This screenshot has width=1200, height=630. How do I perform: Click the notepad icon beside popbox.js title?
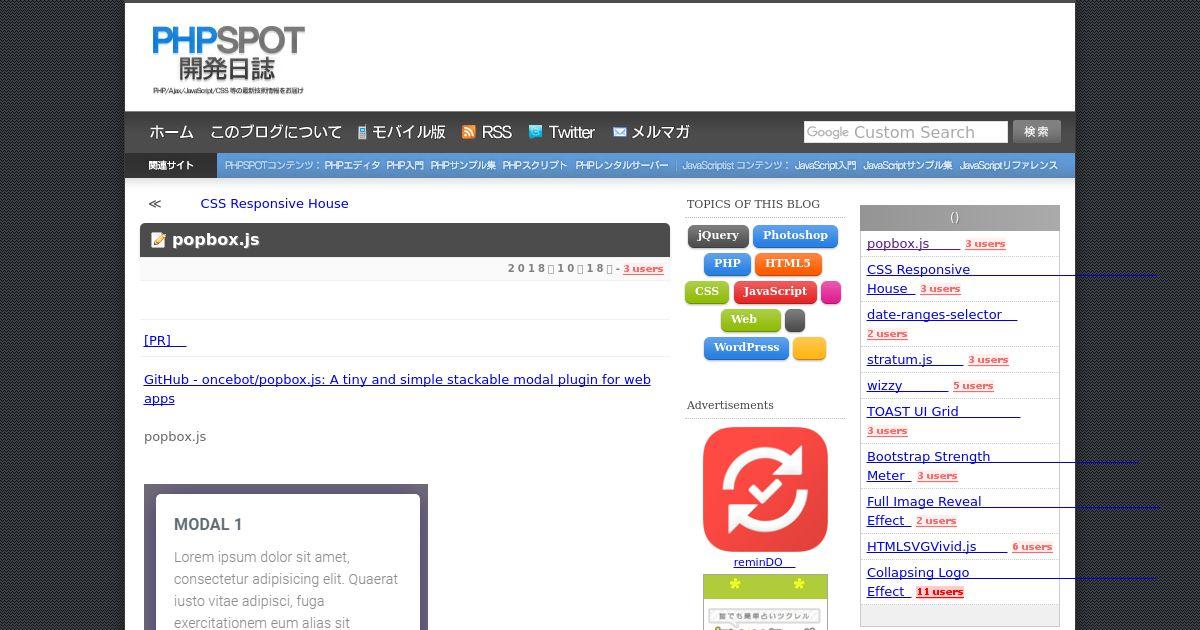point(158,240)
